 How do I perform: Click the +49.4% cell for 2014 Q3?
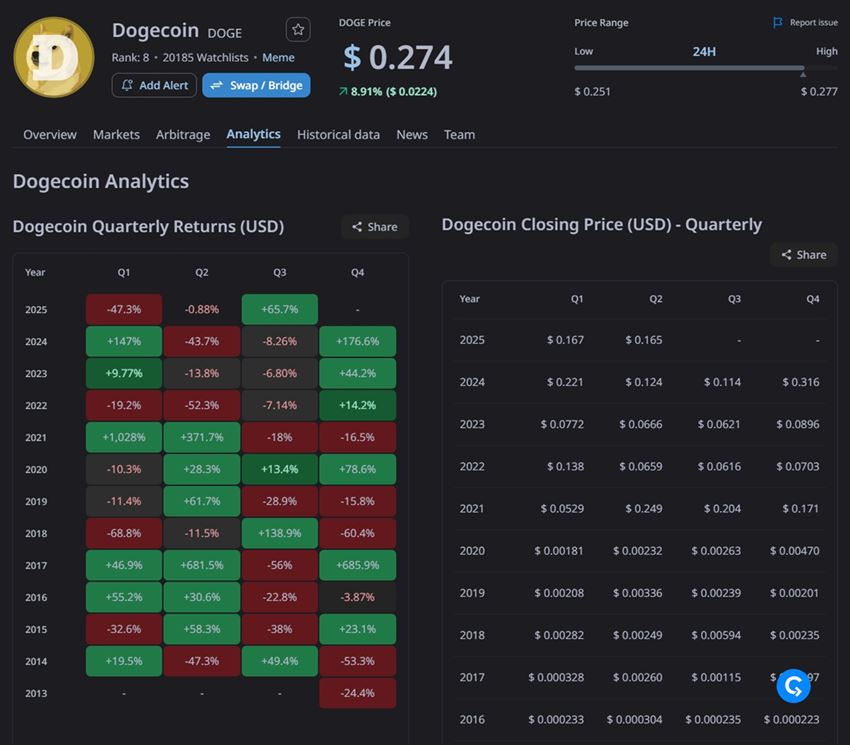coord(280,661)
